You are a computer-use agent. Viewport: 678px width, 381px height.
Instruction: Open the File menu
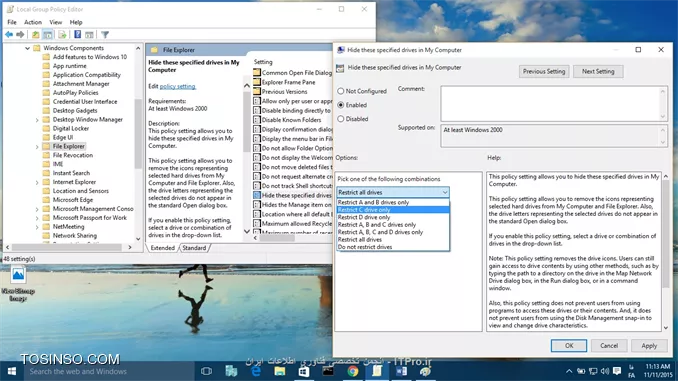click(12, 22)
